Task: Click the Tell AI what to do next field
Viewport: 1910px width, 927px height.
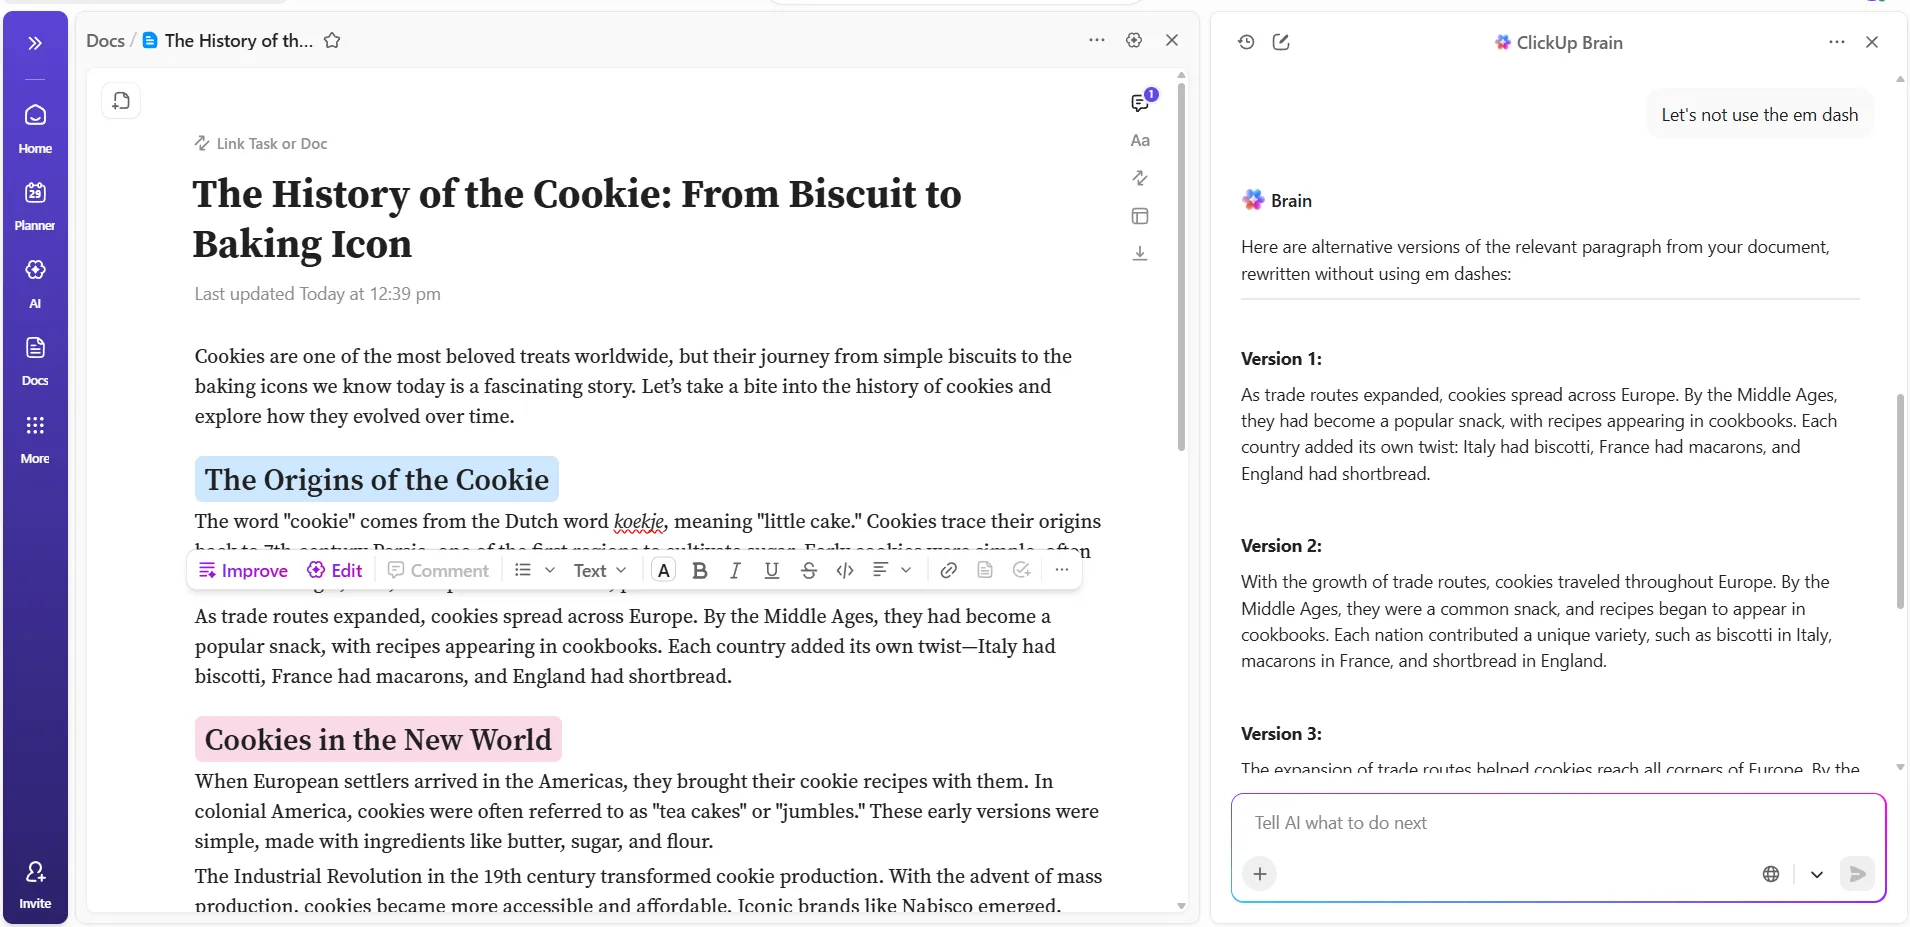Action: [x=1558, y=823]
